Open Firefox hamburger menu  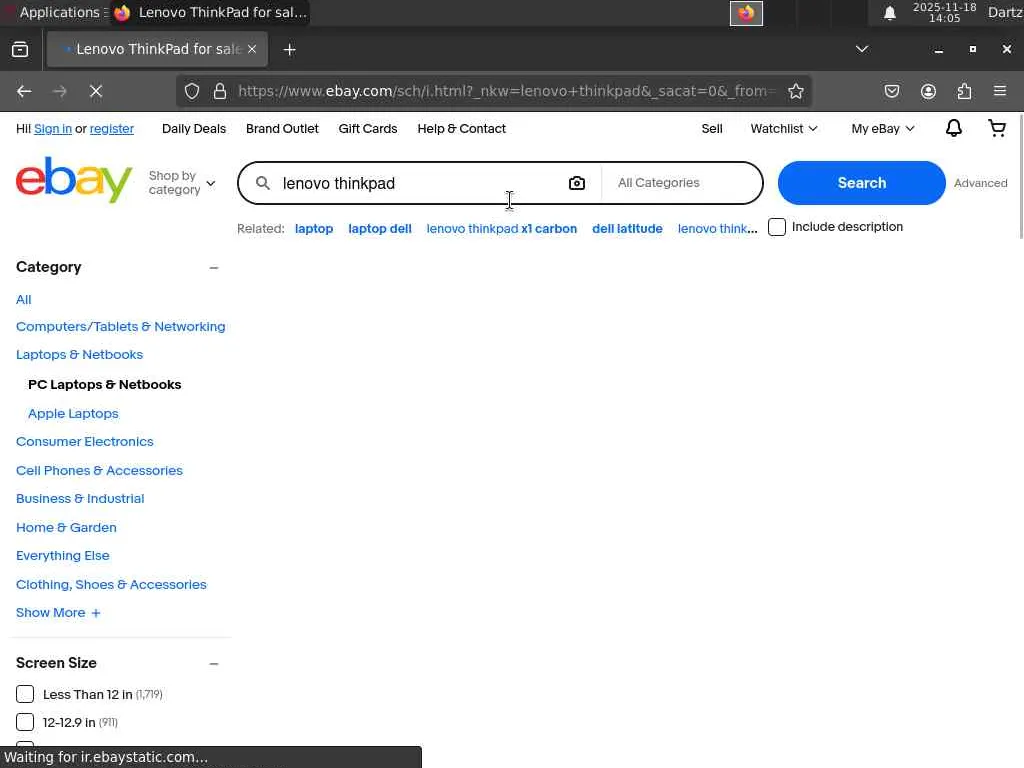[x=1000, y=91]
